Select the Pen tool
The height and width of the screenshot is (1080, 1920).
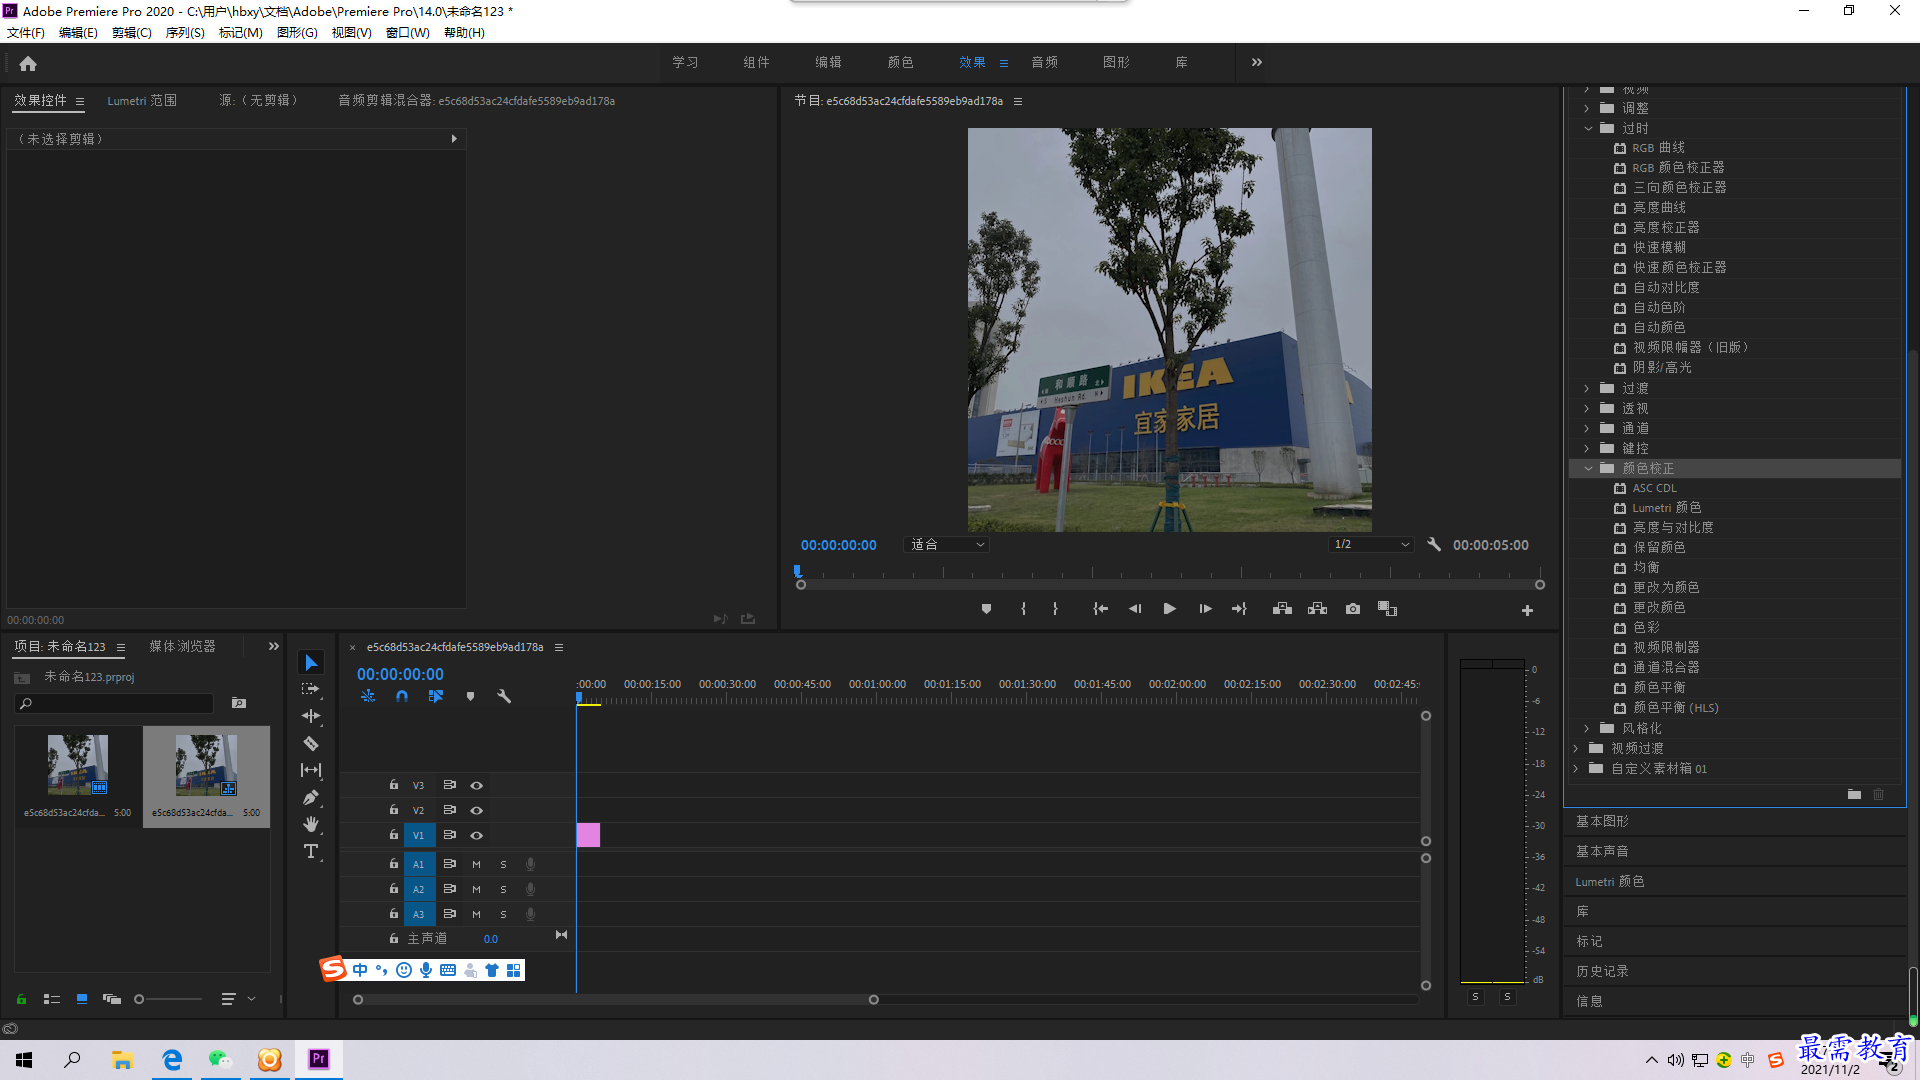(311, 797)
